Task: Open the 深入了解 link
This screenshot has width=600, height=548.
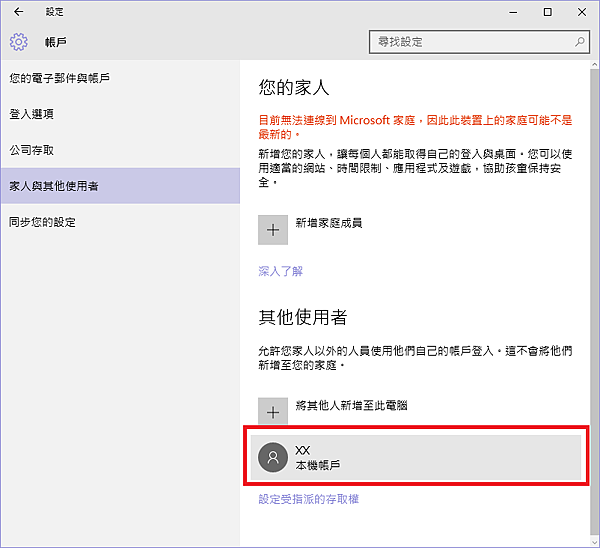Action: click(280, 271)
